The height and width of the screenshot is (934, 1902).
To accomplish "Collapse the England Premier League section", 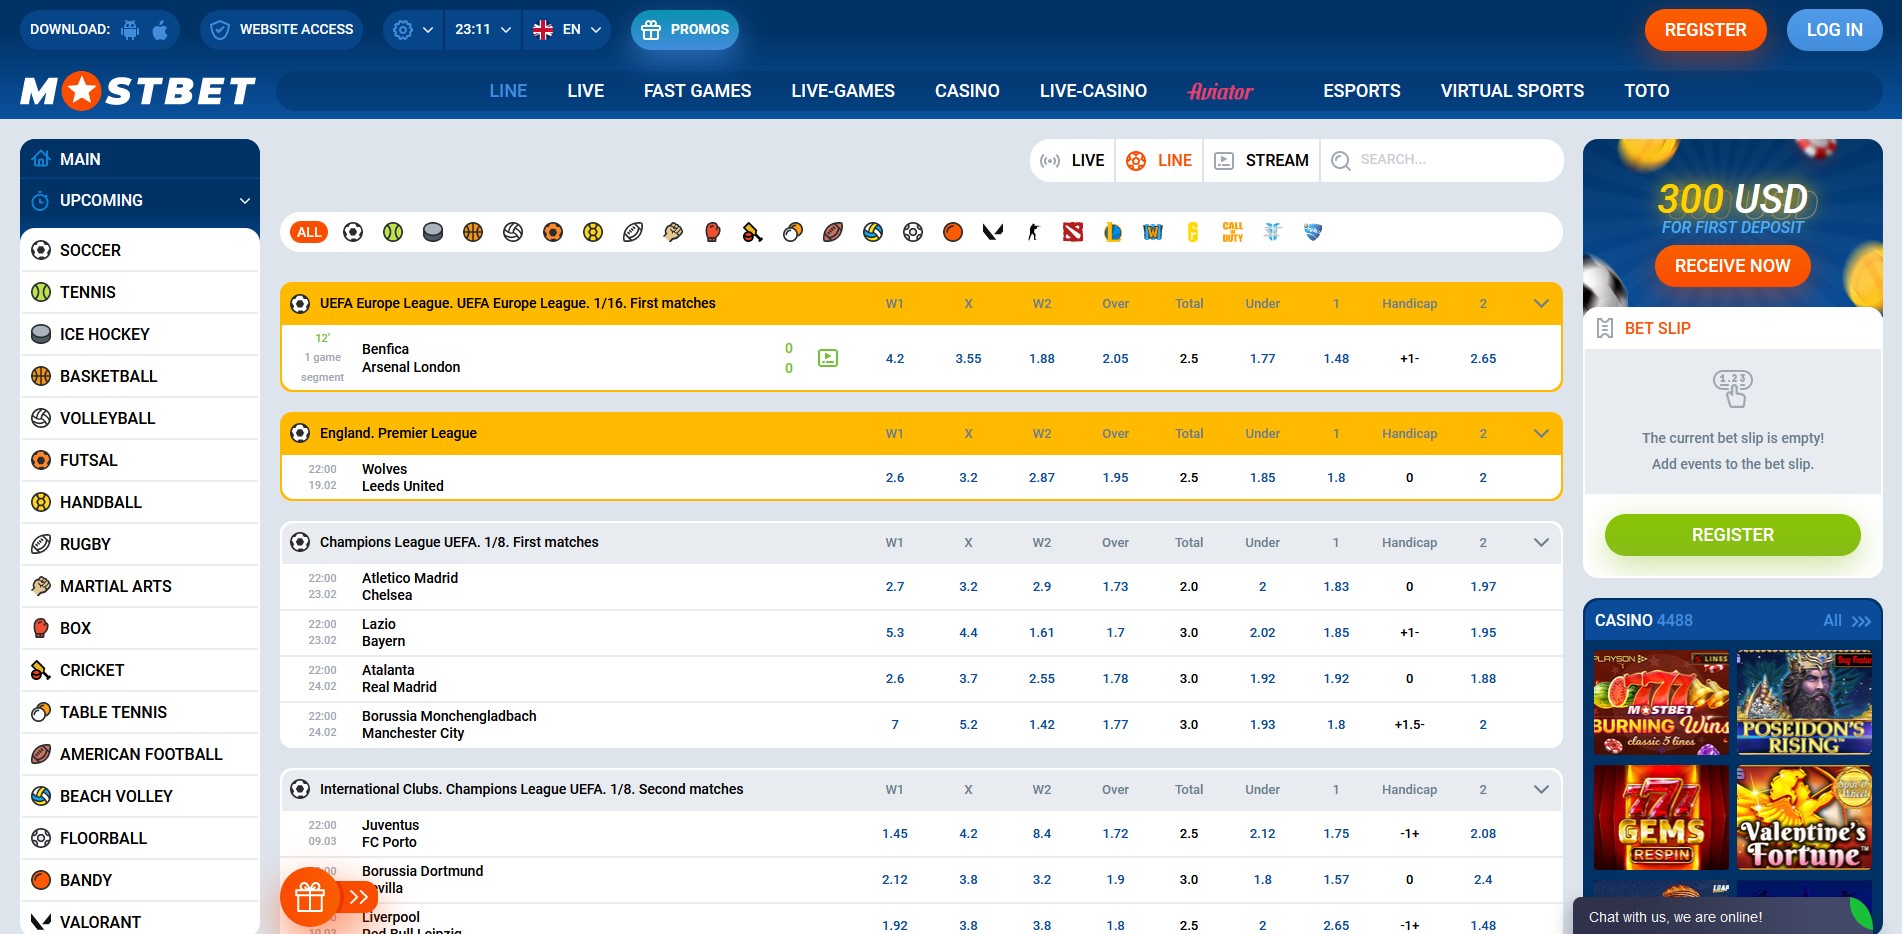I will (1541, 434).
